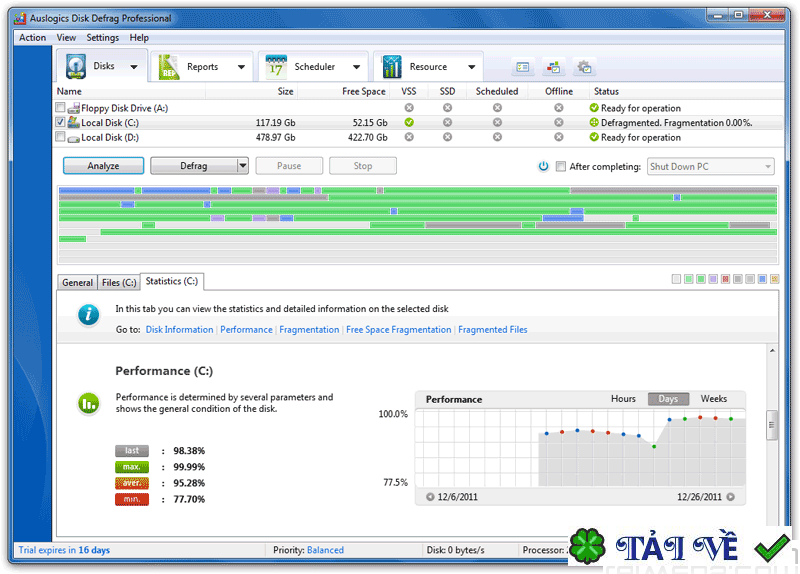Open the Shut Down PC combo box
The width and height of the screenshot is (800, 574).
coord(711,166)
